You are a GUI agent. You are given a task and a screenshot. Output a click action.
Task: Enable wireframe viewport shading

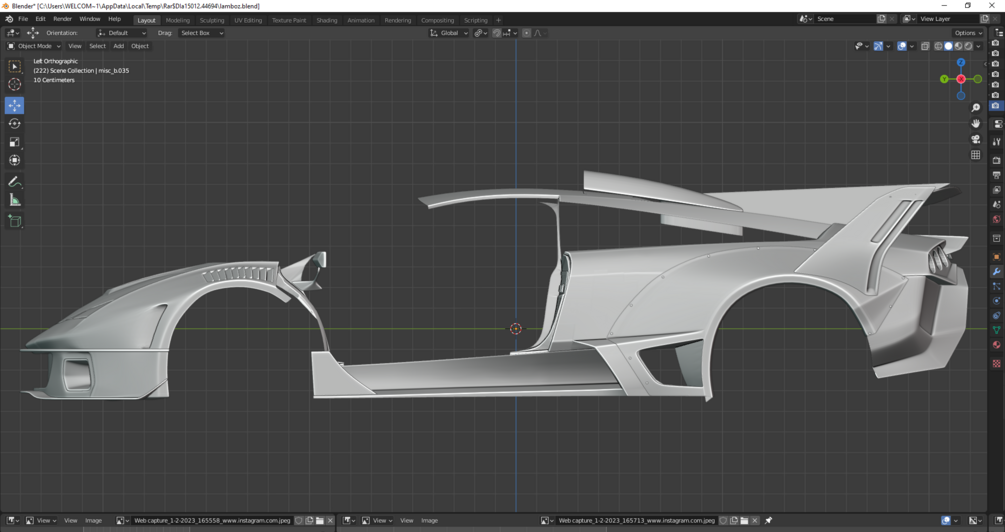[938, 46]
